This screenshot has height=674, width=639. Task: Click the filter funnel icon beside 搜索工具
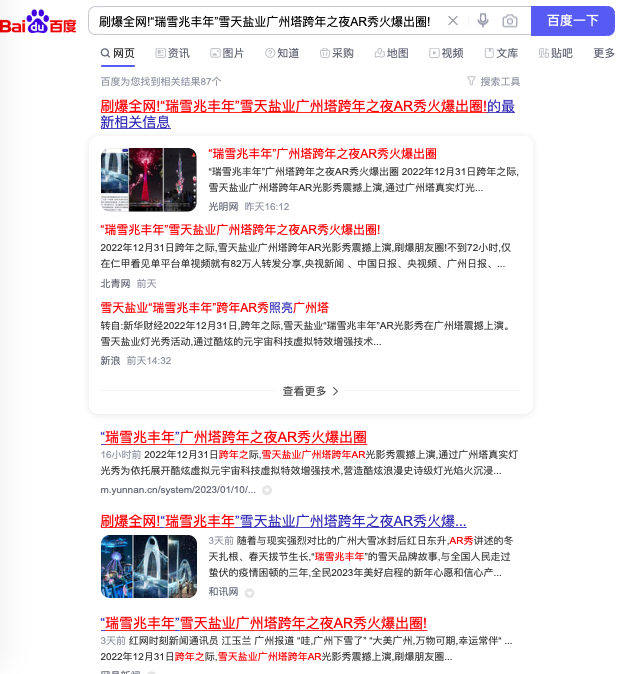pos(471,81)
